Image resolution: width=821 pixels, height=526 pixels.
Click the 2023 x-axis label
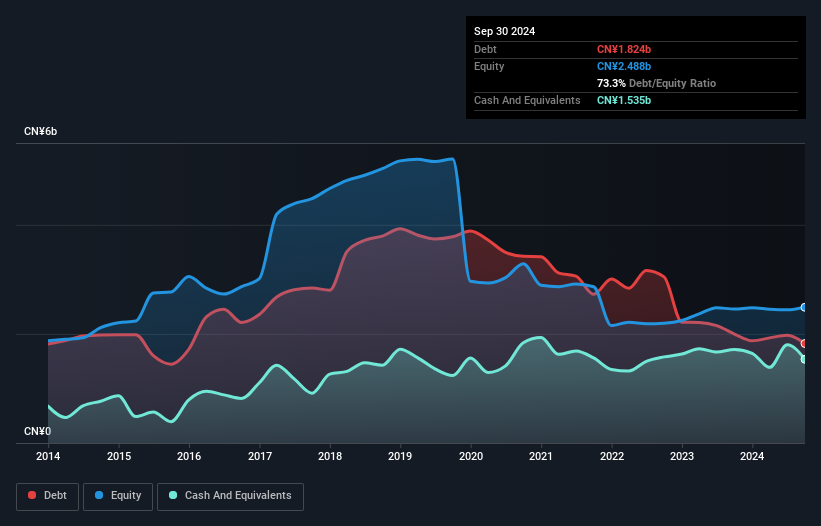pos(682,456)
